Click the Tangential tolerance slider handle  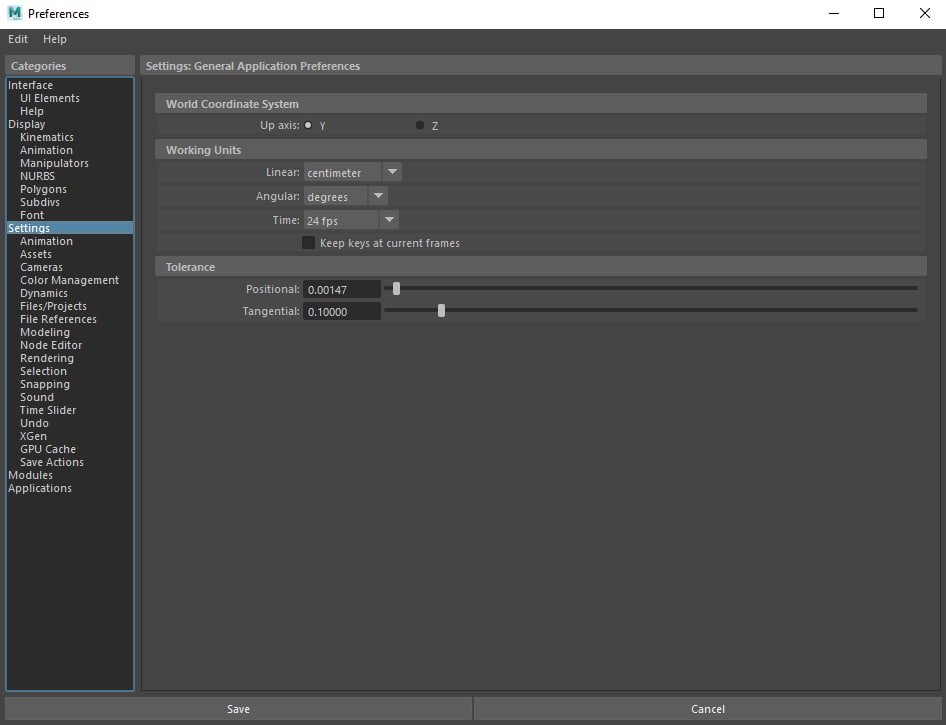point(441,311)
